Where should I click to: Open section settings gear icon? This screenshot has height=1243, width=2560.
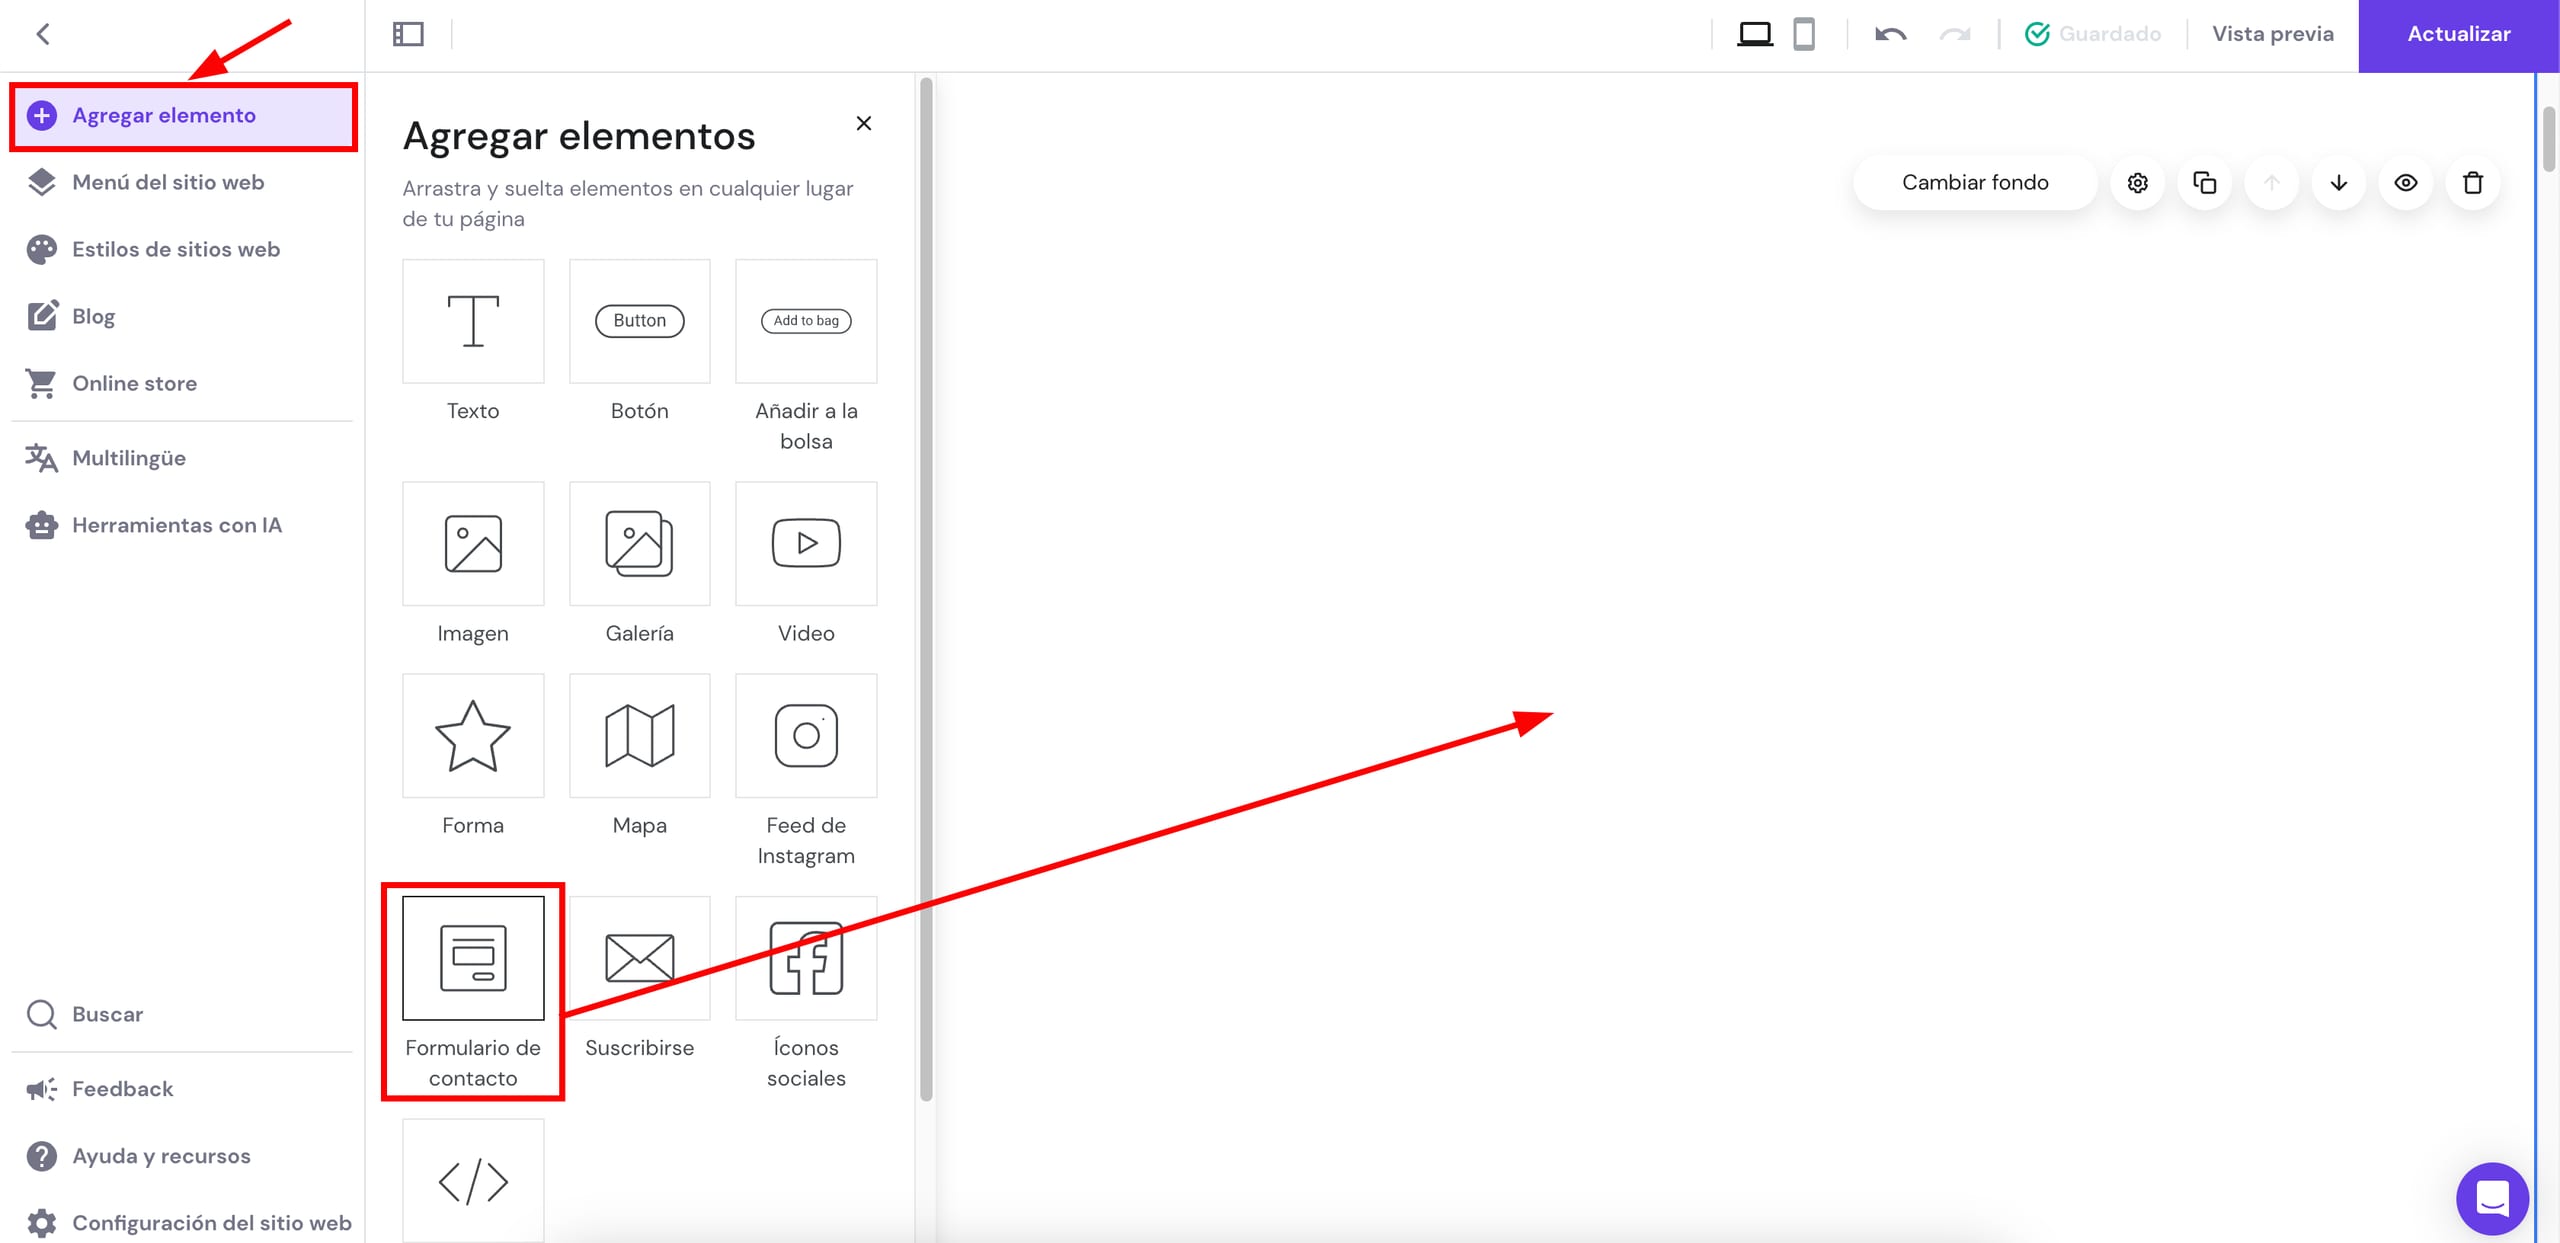tap(2138, 183)
